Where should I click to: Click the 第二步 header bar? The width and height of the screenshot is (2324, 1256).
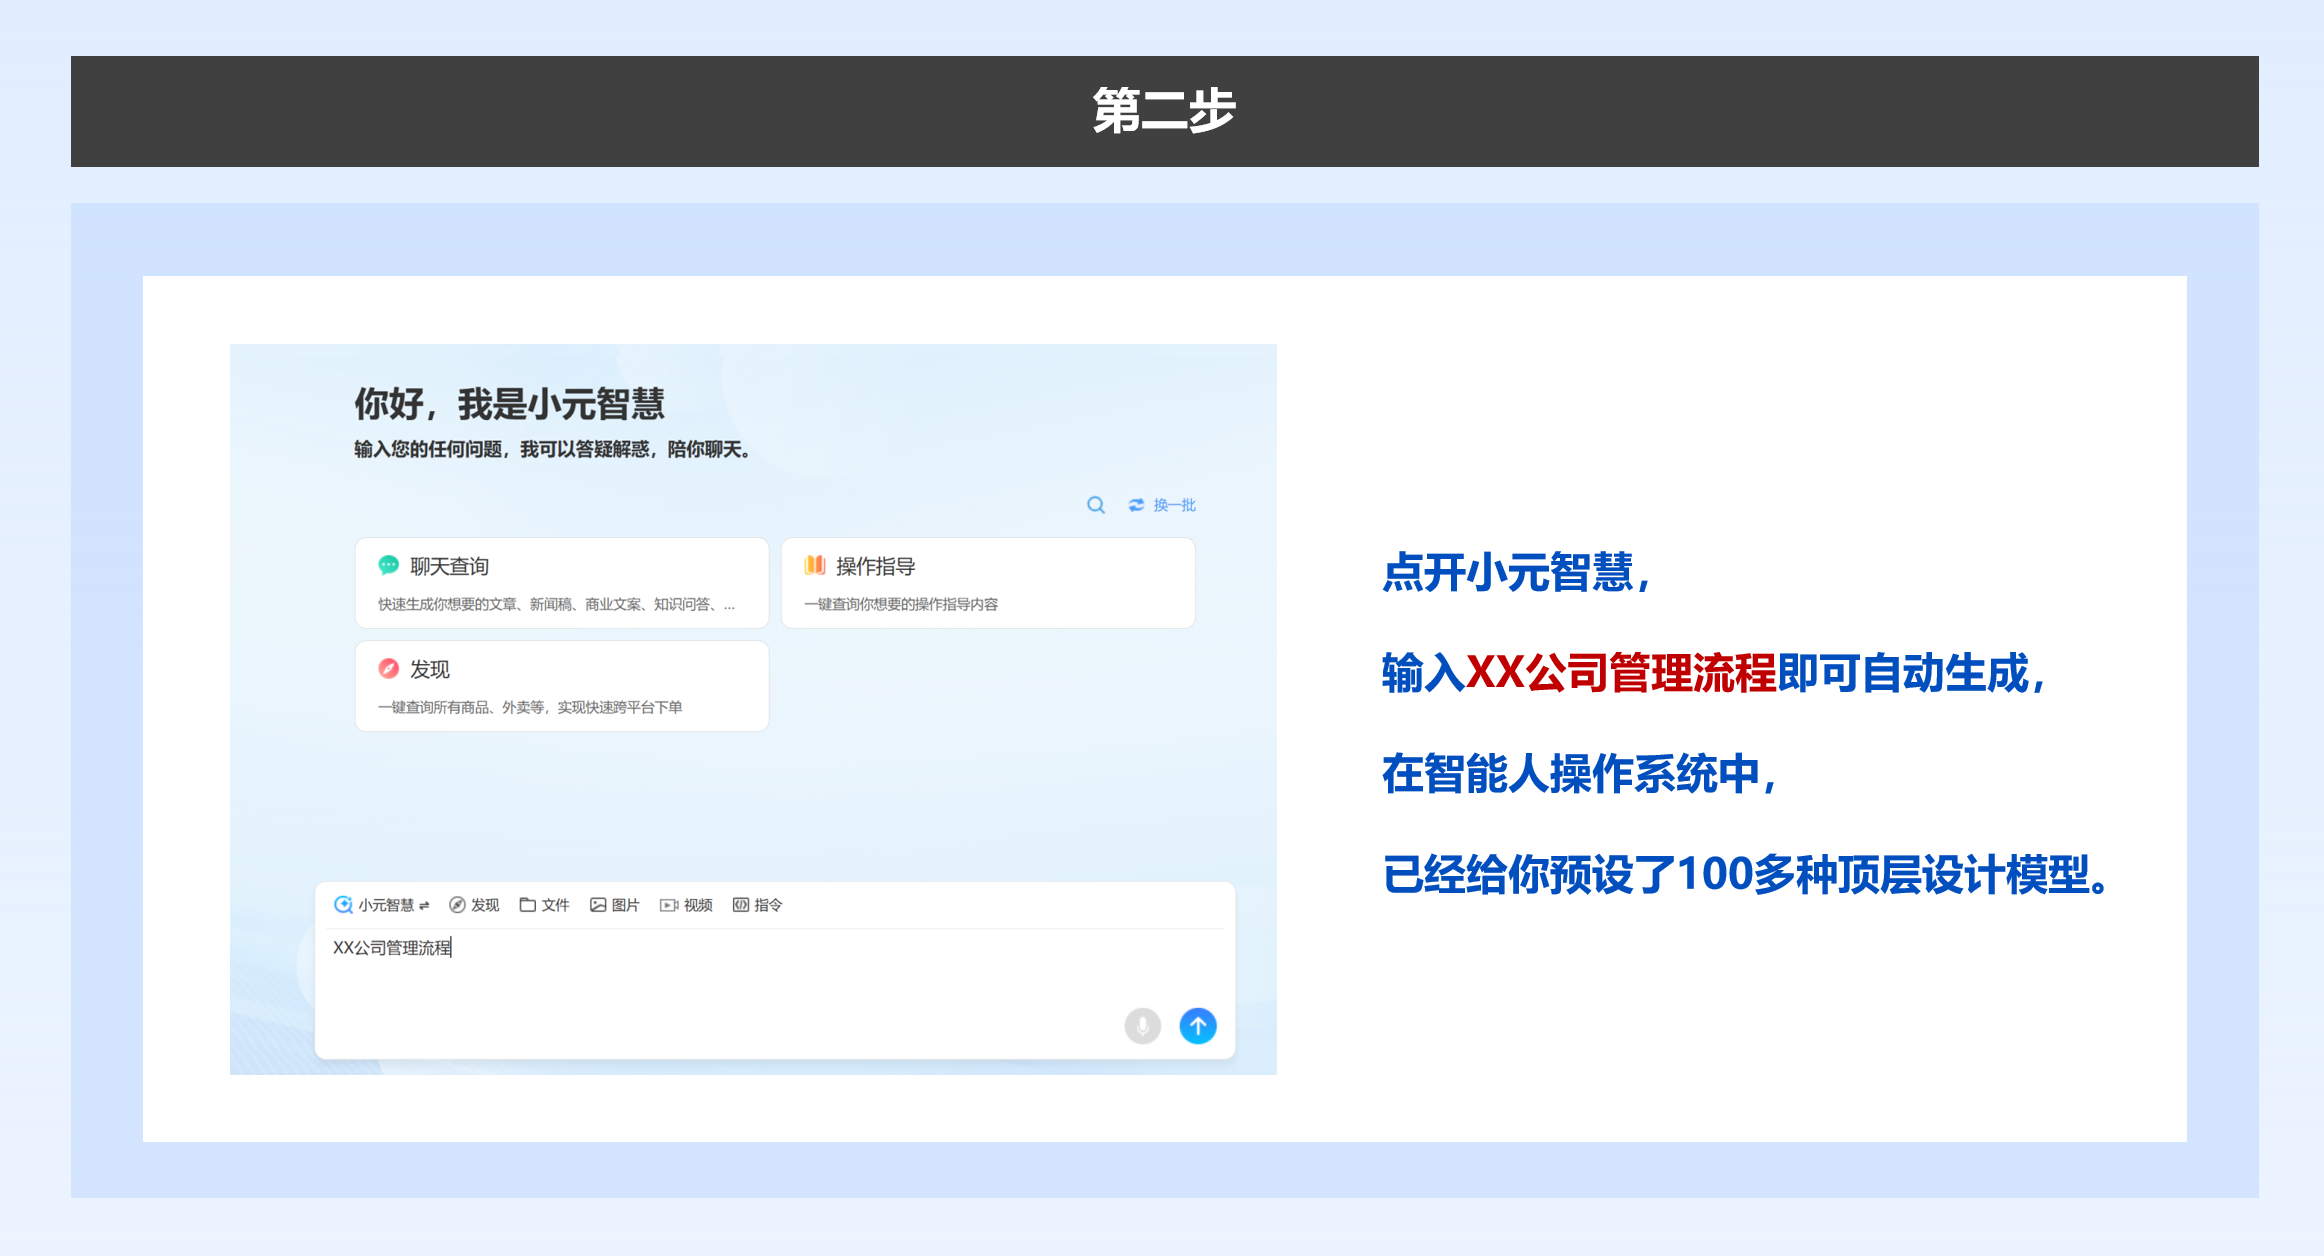point(1164,111)
